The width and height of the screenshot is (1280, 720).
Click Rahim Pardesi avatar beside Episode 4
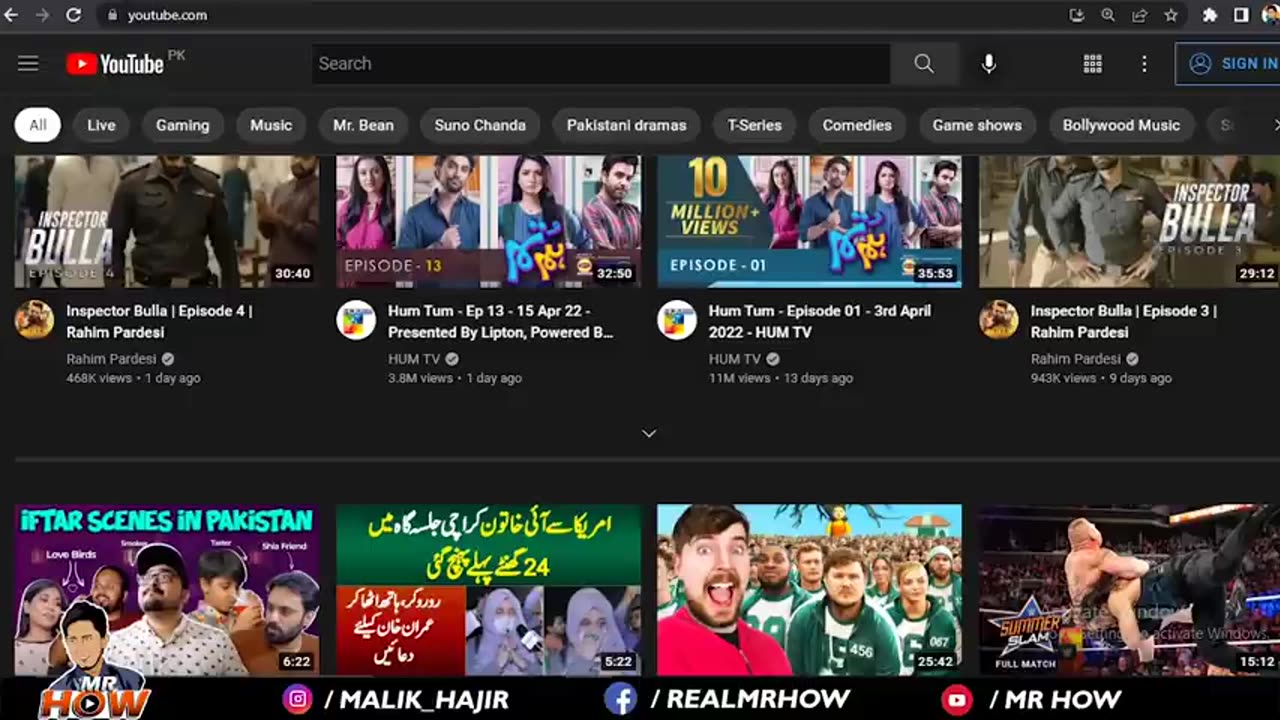tap(34, 320)
